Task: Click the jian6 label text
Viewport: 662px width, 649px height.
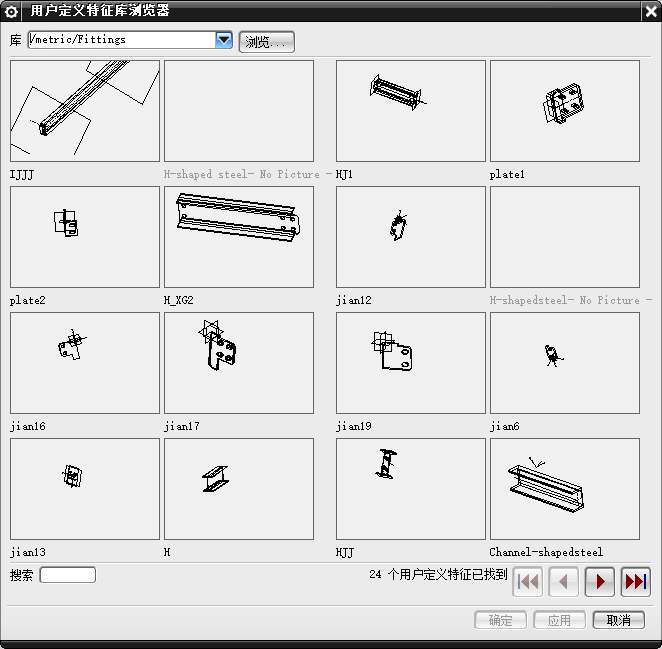Action: pos(505,426)
